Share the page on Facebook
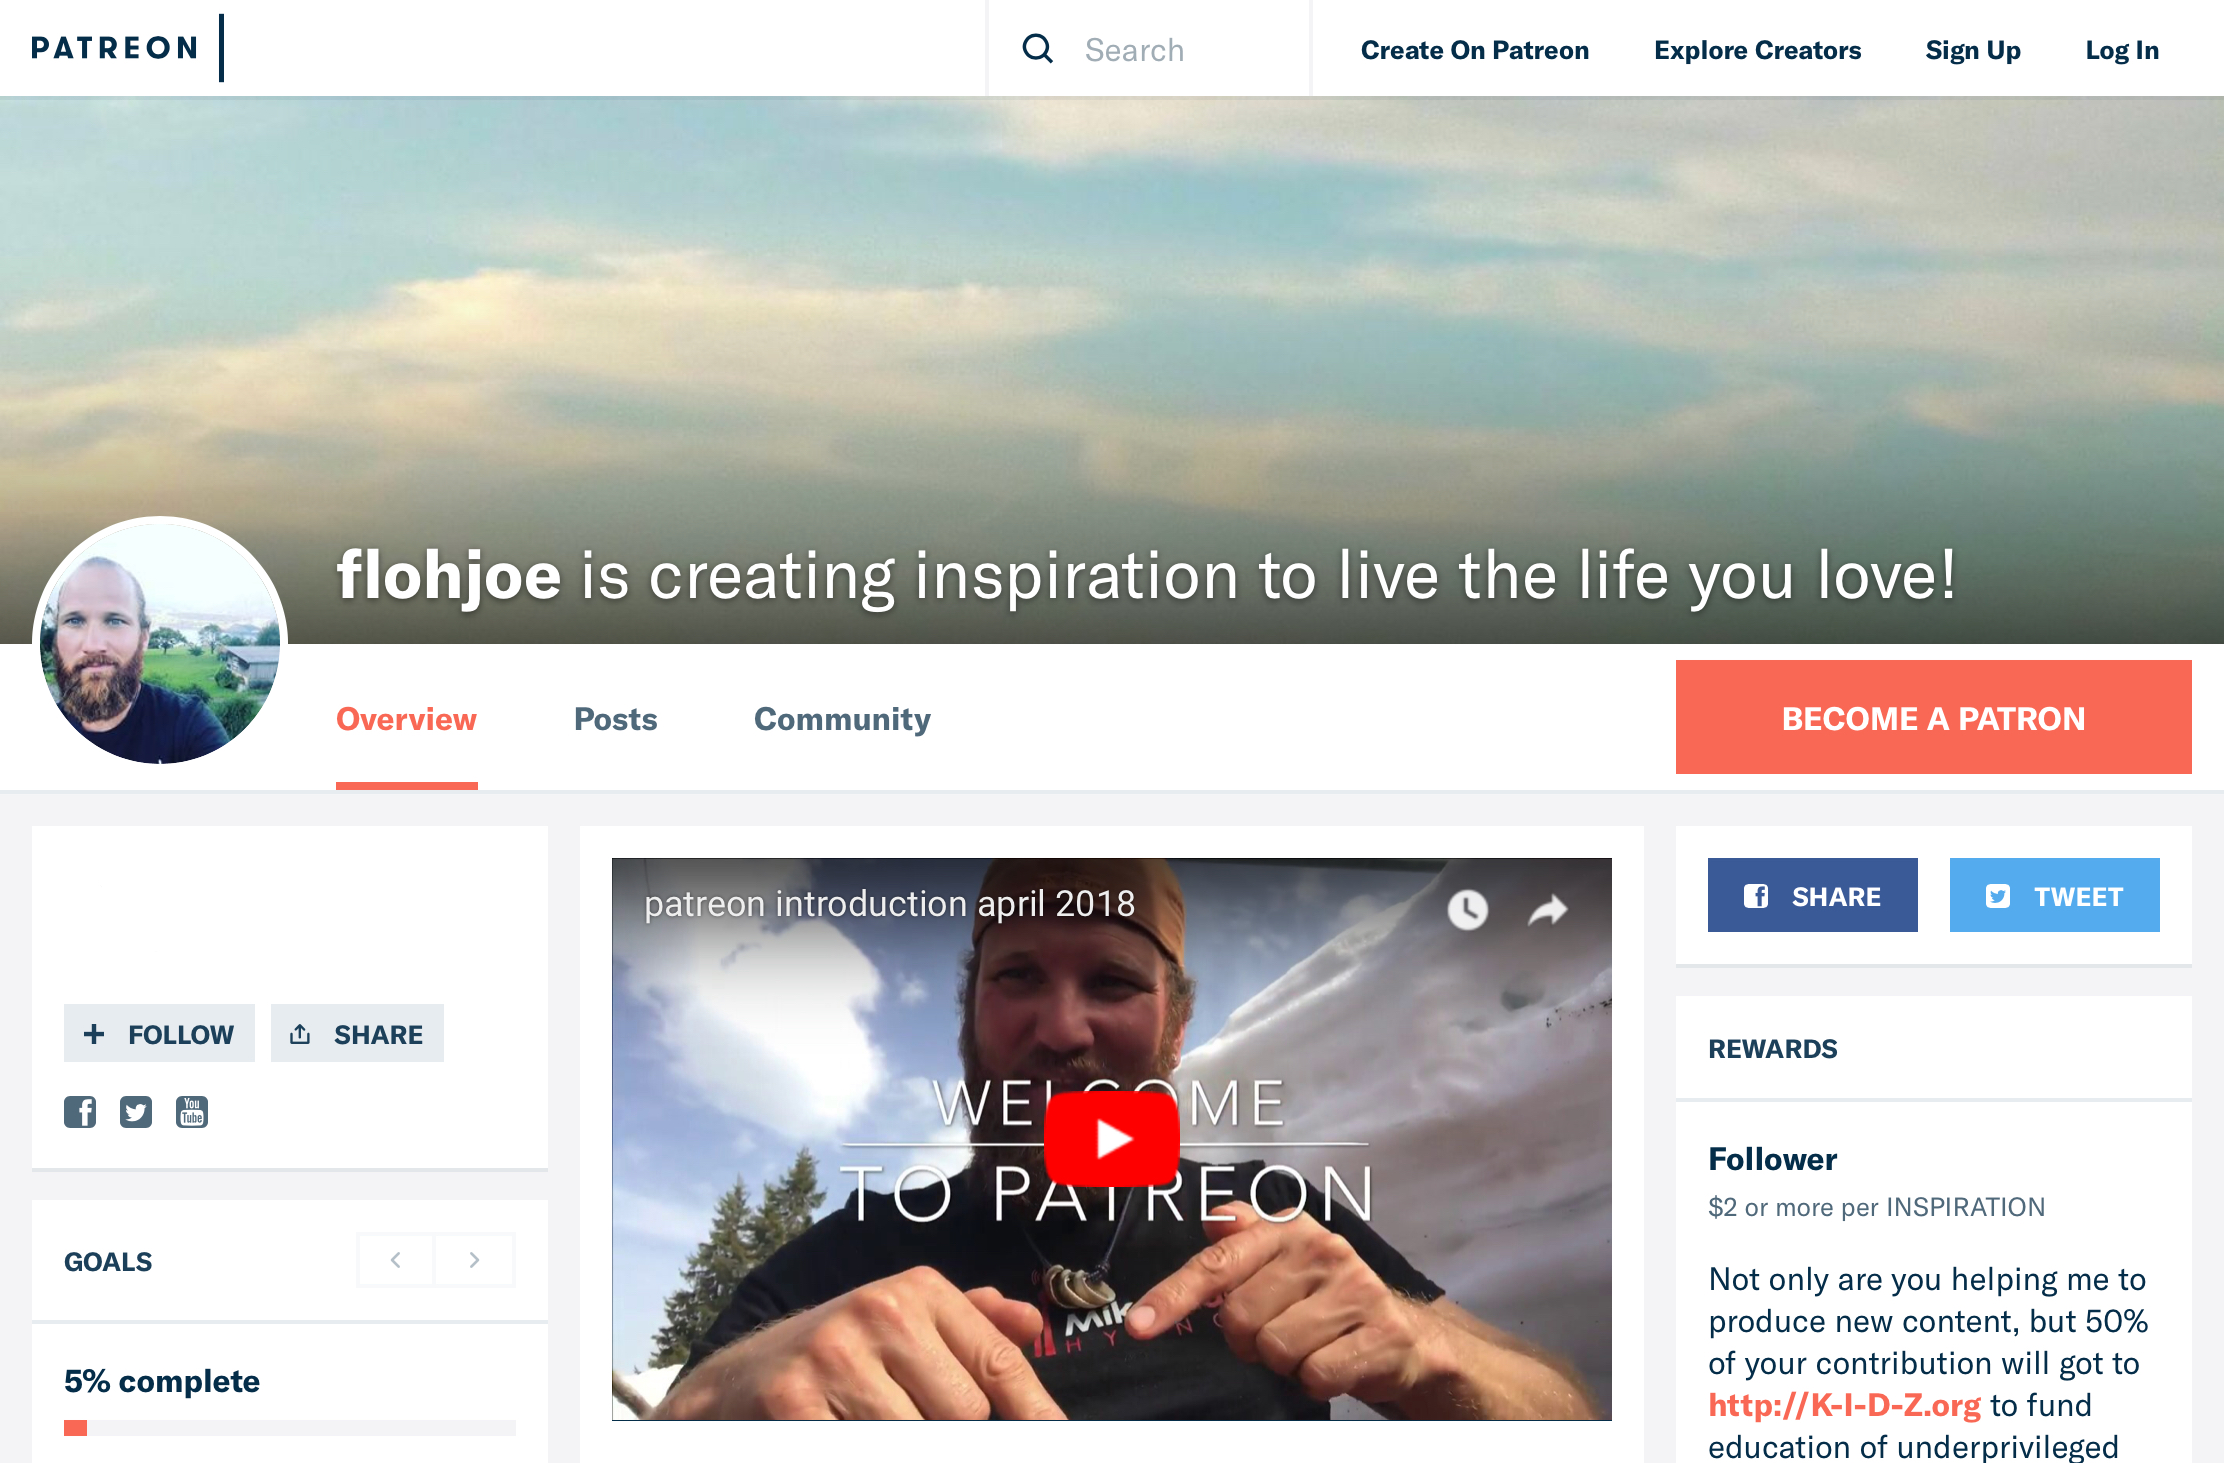Screen dimensions: 2224x1463 (1813, 895)
